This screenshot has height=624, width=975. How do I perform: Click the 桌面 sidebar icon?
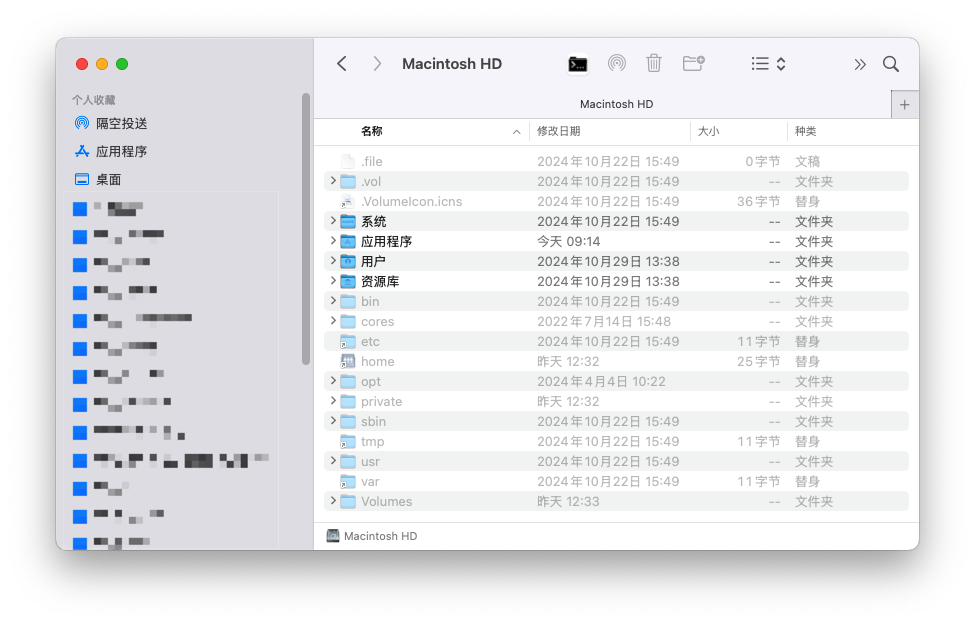(x=81, y=179)
